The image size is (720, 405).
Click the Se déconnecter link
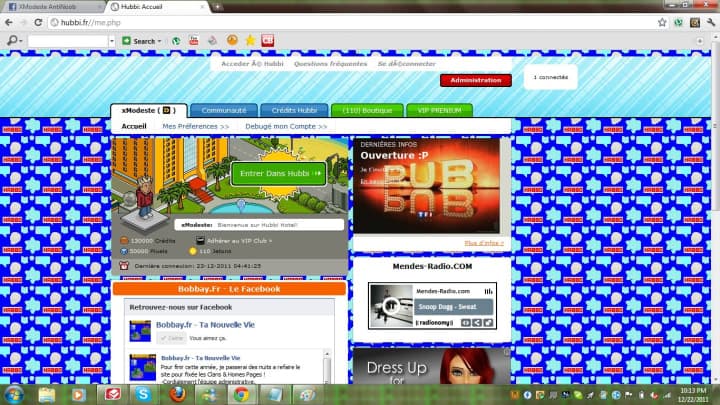(406, 64)
